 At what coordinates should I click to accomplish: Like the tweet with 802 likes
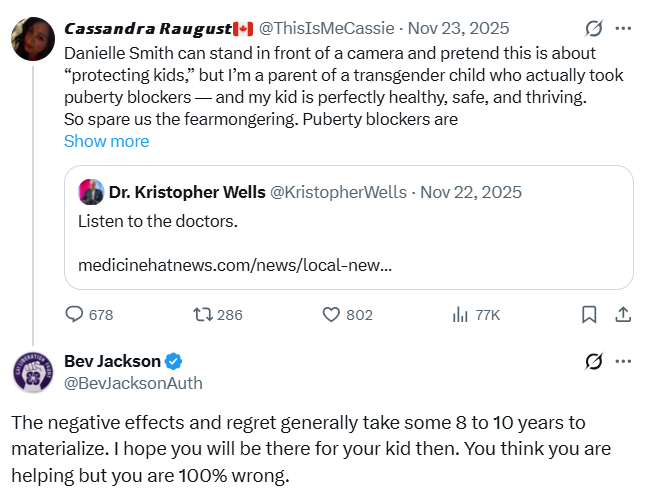(x=333, y=314)
